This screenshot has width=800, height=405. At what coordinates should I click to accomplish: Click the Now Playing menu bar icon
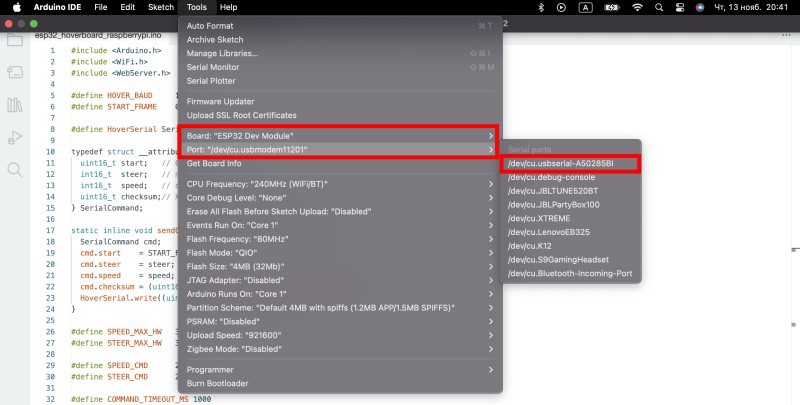click(x=561, y=7)
